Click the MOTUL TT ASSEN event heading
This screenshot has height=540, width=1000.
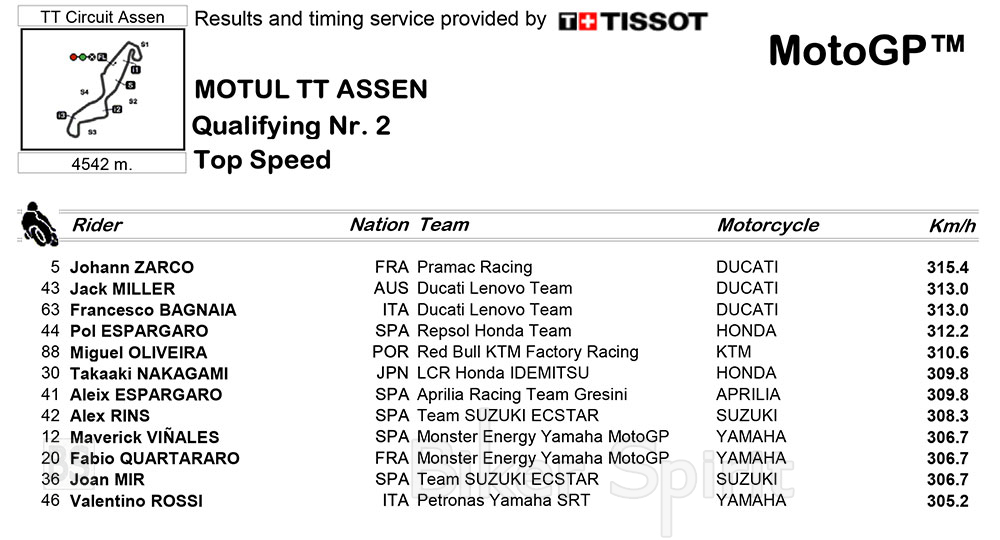click(311, 89)
